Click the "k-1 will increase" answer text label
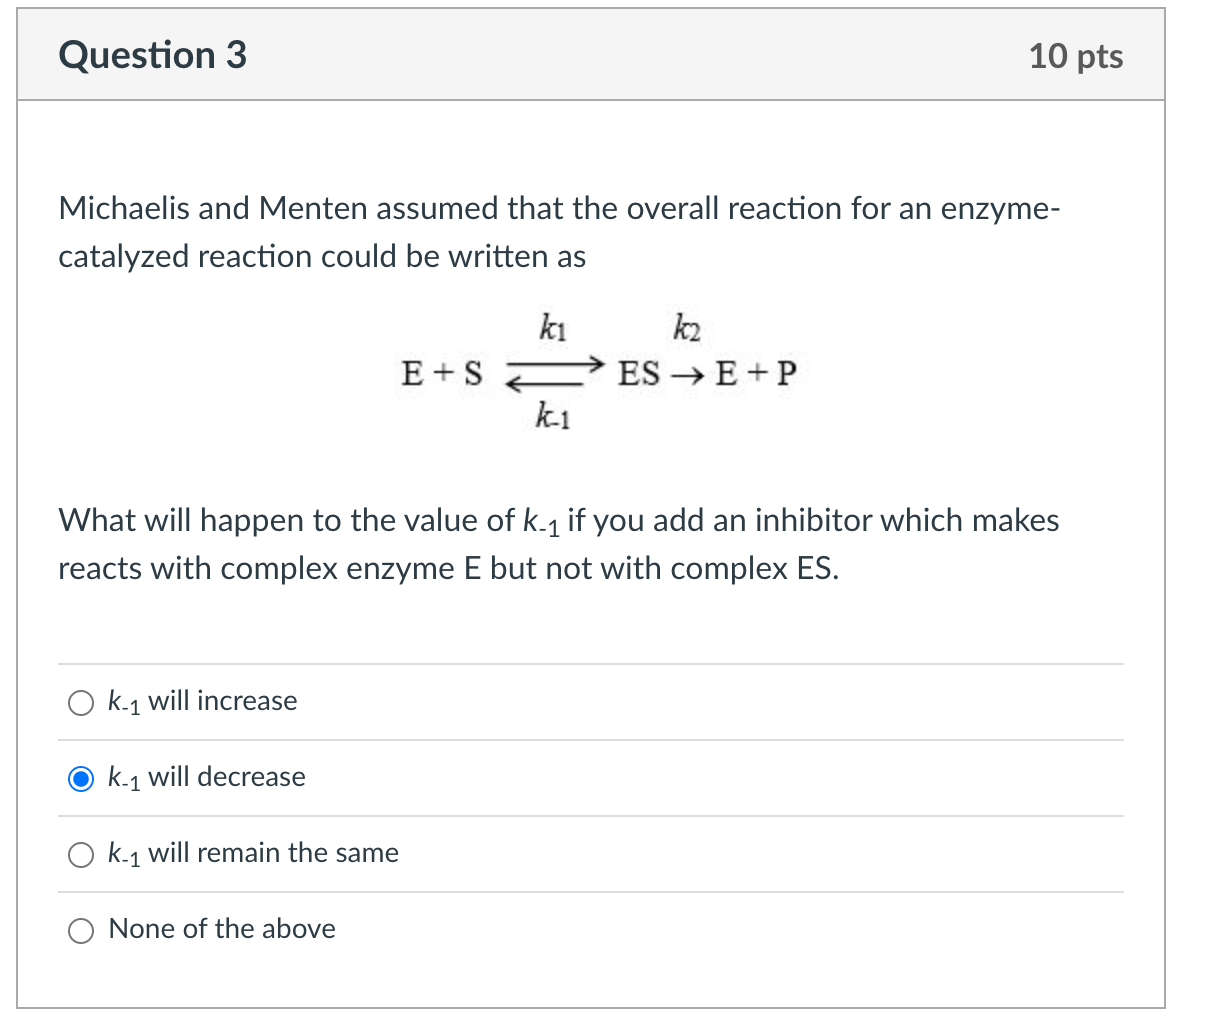1218x1026 pixels. click(202, 702)
